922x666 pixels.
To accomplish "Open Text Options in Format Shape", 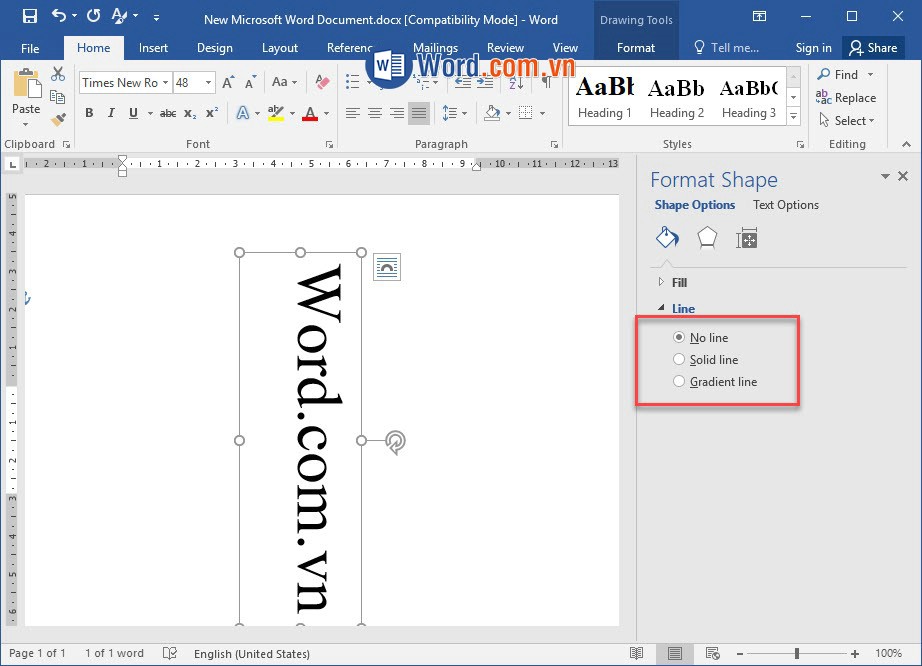I will click(x=786, y=205).
